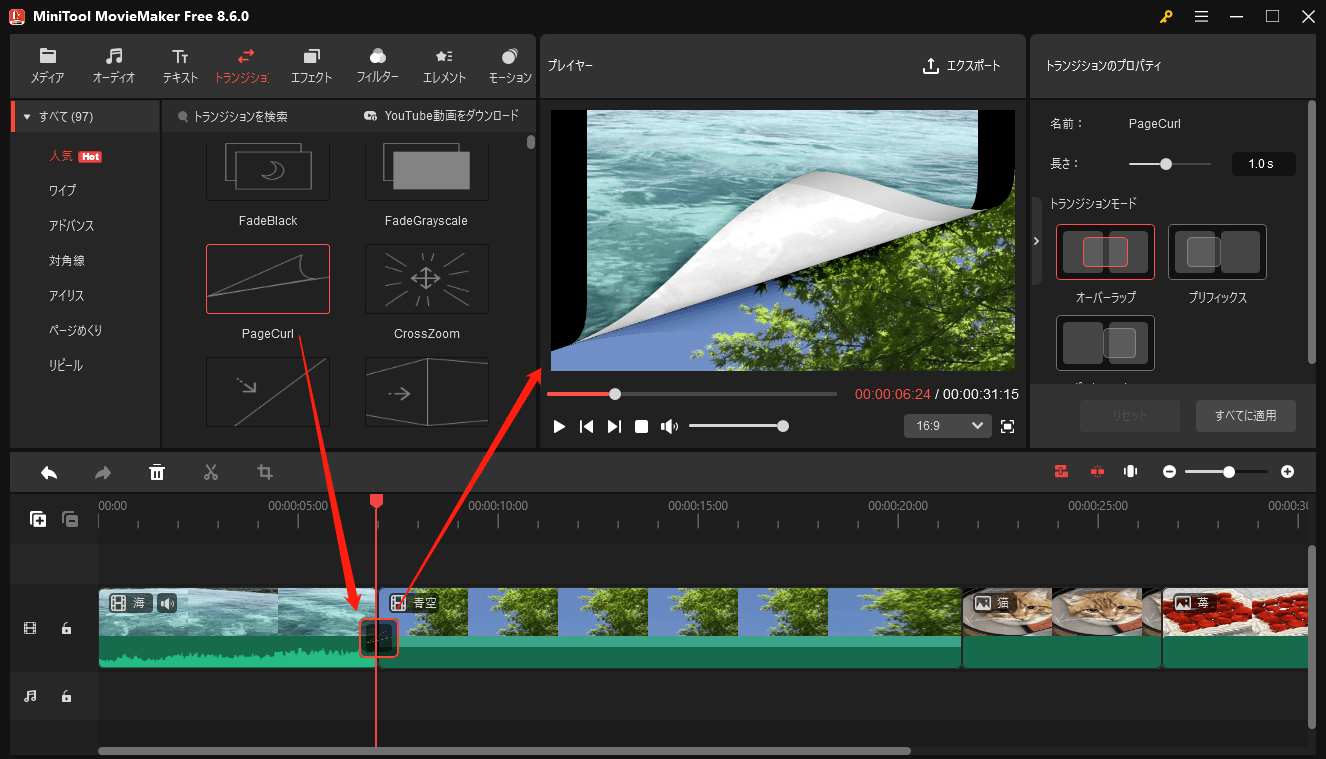This screenshot has height=759, width=1326.
Task: Click the undo arrow icon
Action: 49,471
